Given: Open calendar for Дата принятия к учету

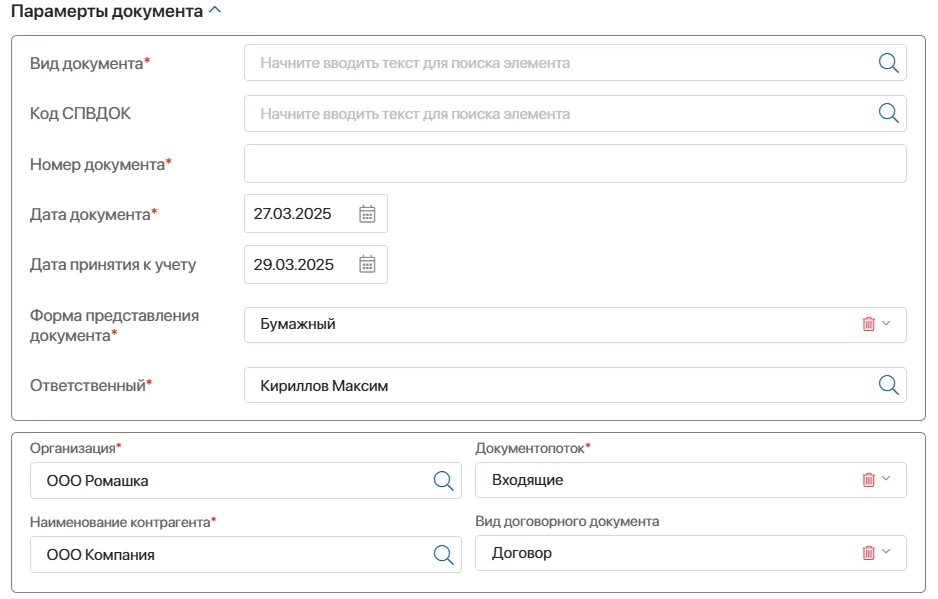Looking at the screenshot, I should pos(367,264).
